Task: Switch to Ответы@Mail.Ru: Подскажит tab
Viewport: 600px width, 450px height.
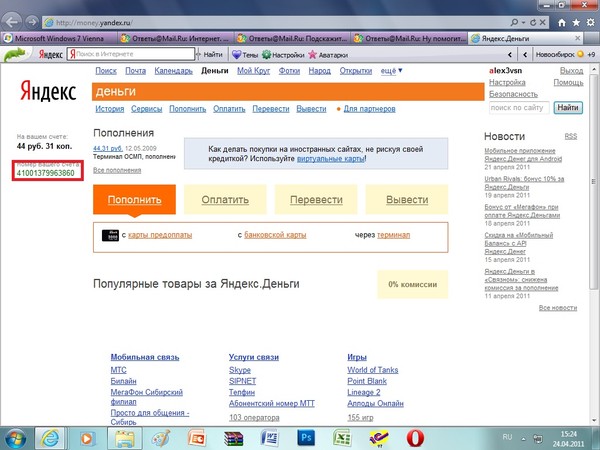Action: [x=293, y=38]
